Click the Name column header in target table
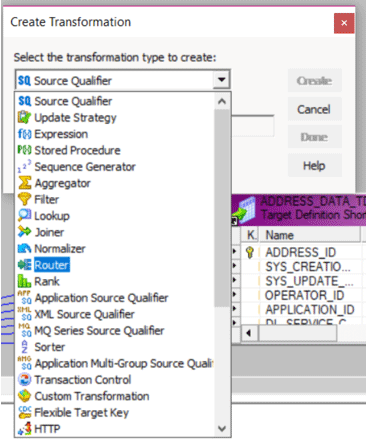The width and height of the screenshot is (367, 439). 310,235
